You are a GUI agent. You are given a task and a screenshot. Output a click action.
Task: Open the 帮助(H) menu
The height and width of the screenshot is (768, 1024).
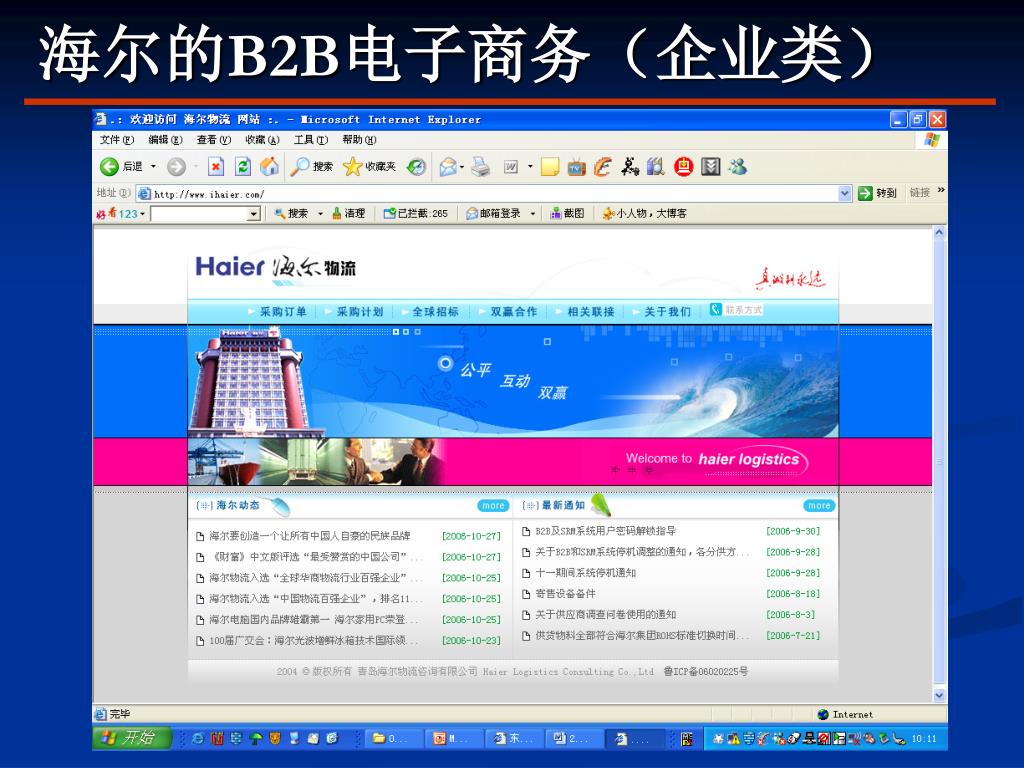point(359,140)
